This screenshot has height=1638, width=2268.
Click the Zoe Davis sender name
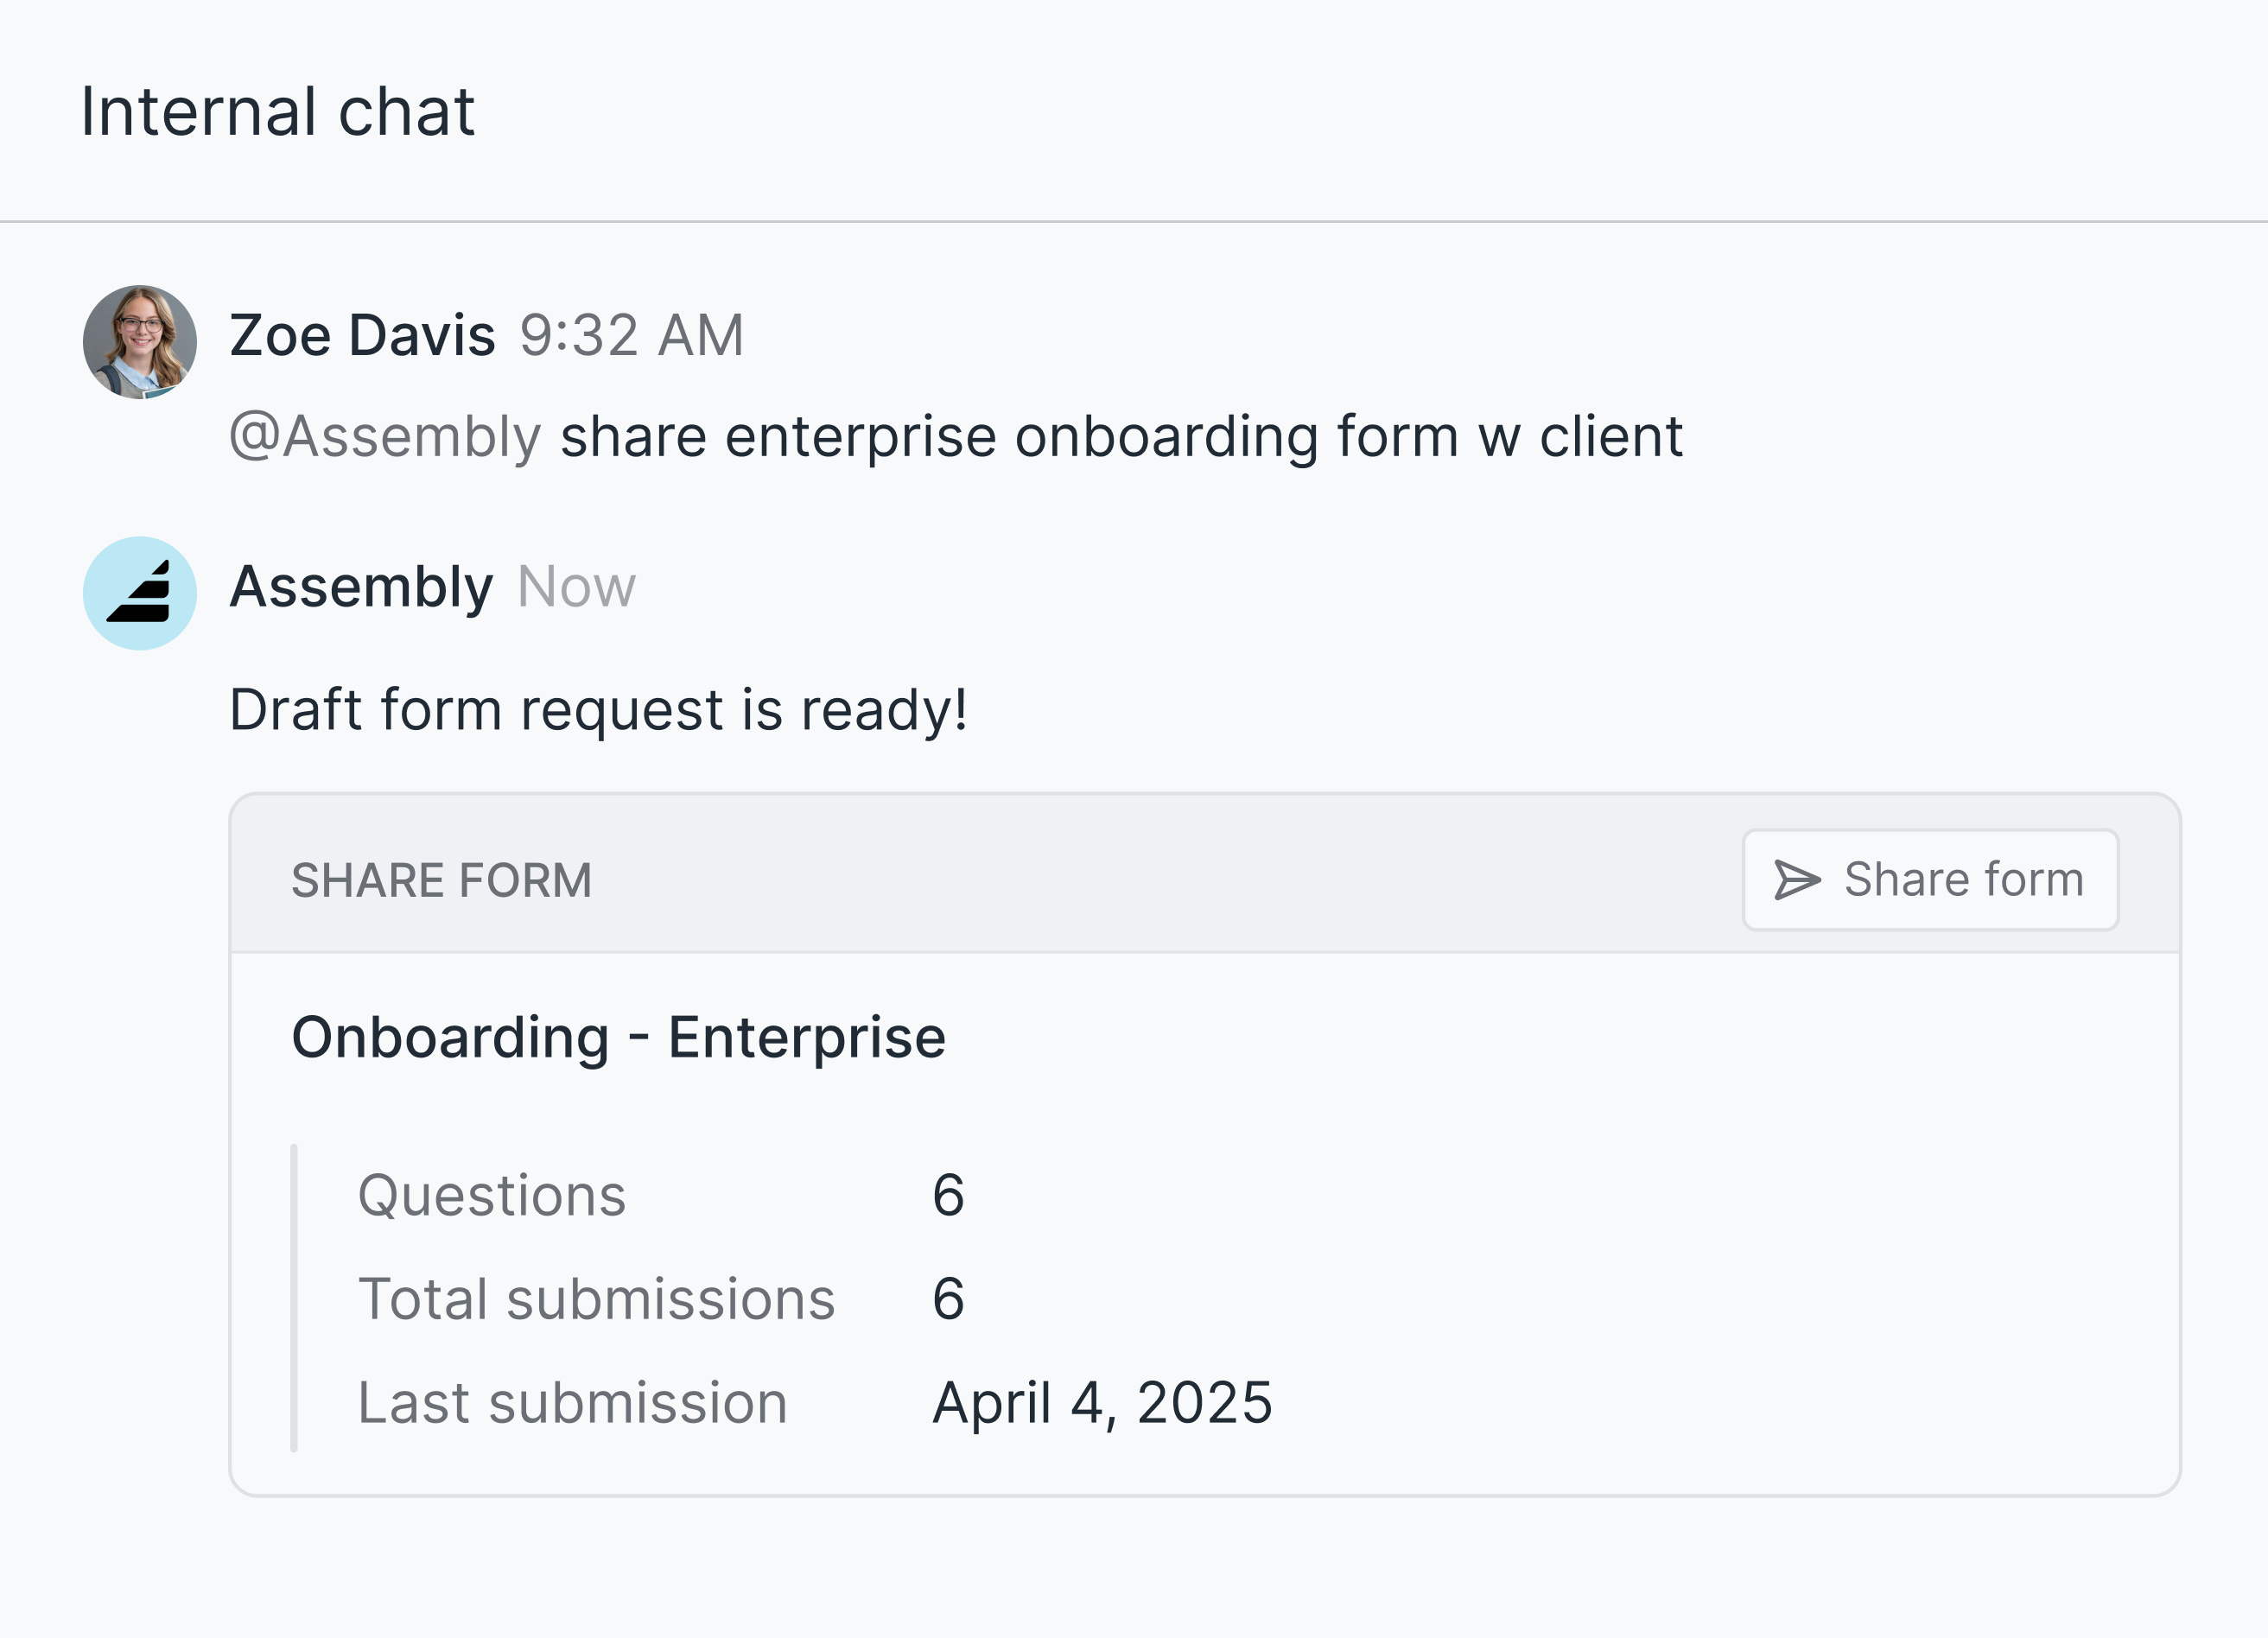(x=362, y=335)
